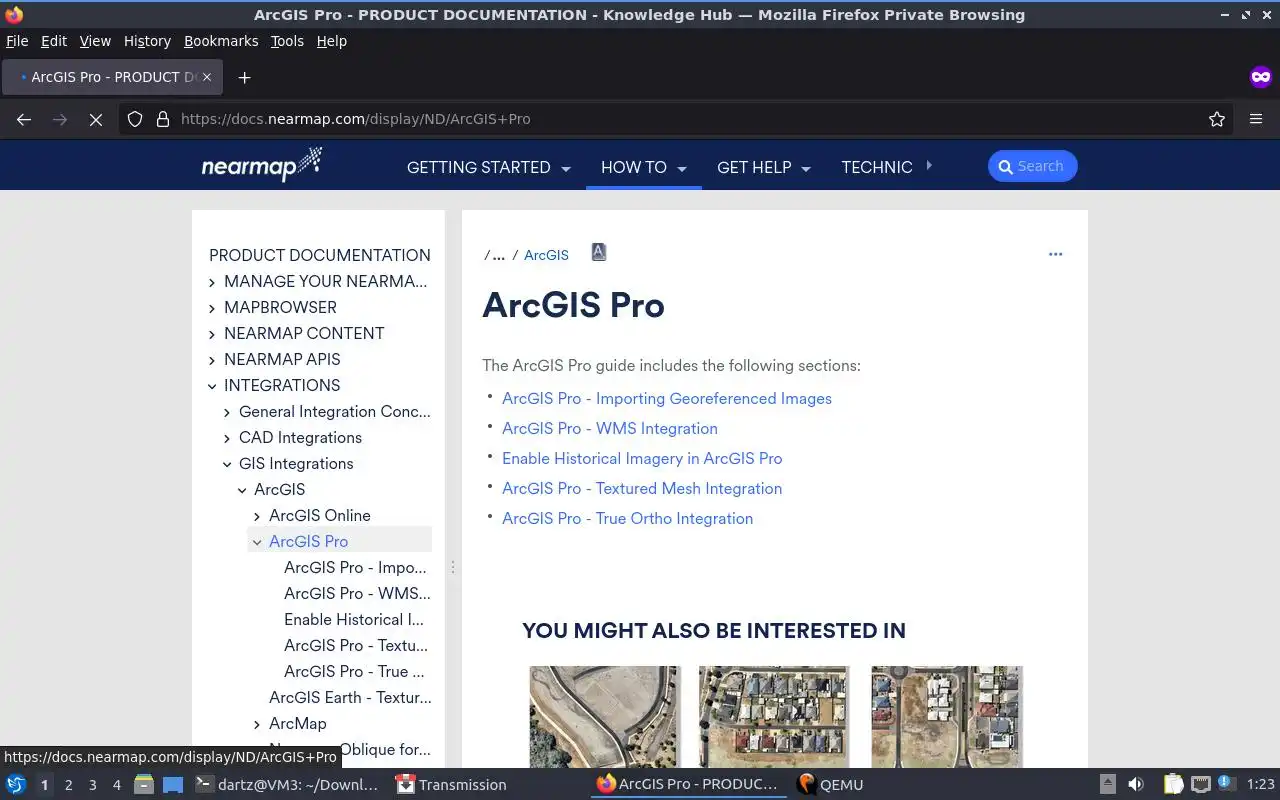Expand the NEARMAP CONTENT tree section
The height and width of the screenshot is (800, 1280).
[212, 334]
